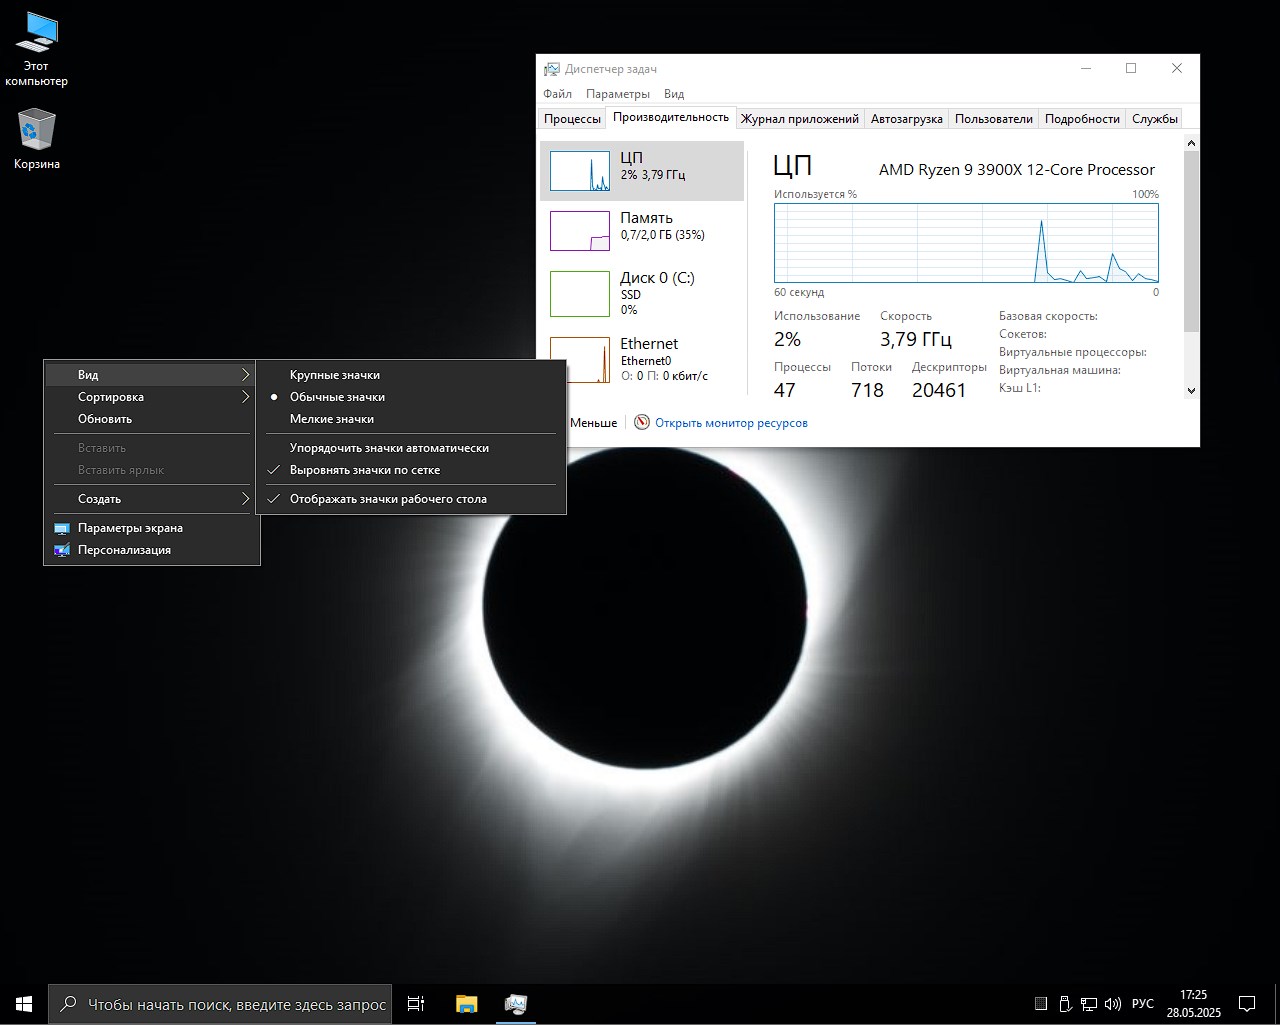Expand the Сортировка submenu
1280x1025 pixels.
(x=111, y=397)
